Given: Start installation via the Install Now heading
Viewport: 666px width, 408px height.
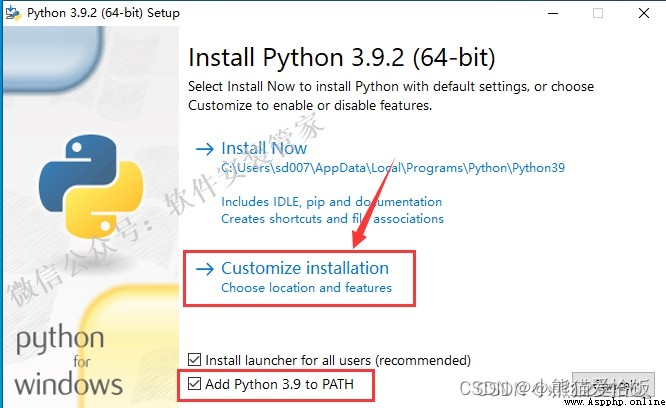Looking at the screenshot, I should (264, 148).
